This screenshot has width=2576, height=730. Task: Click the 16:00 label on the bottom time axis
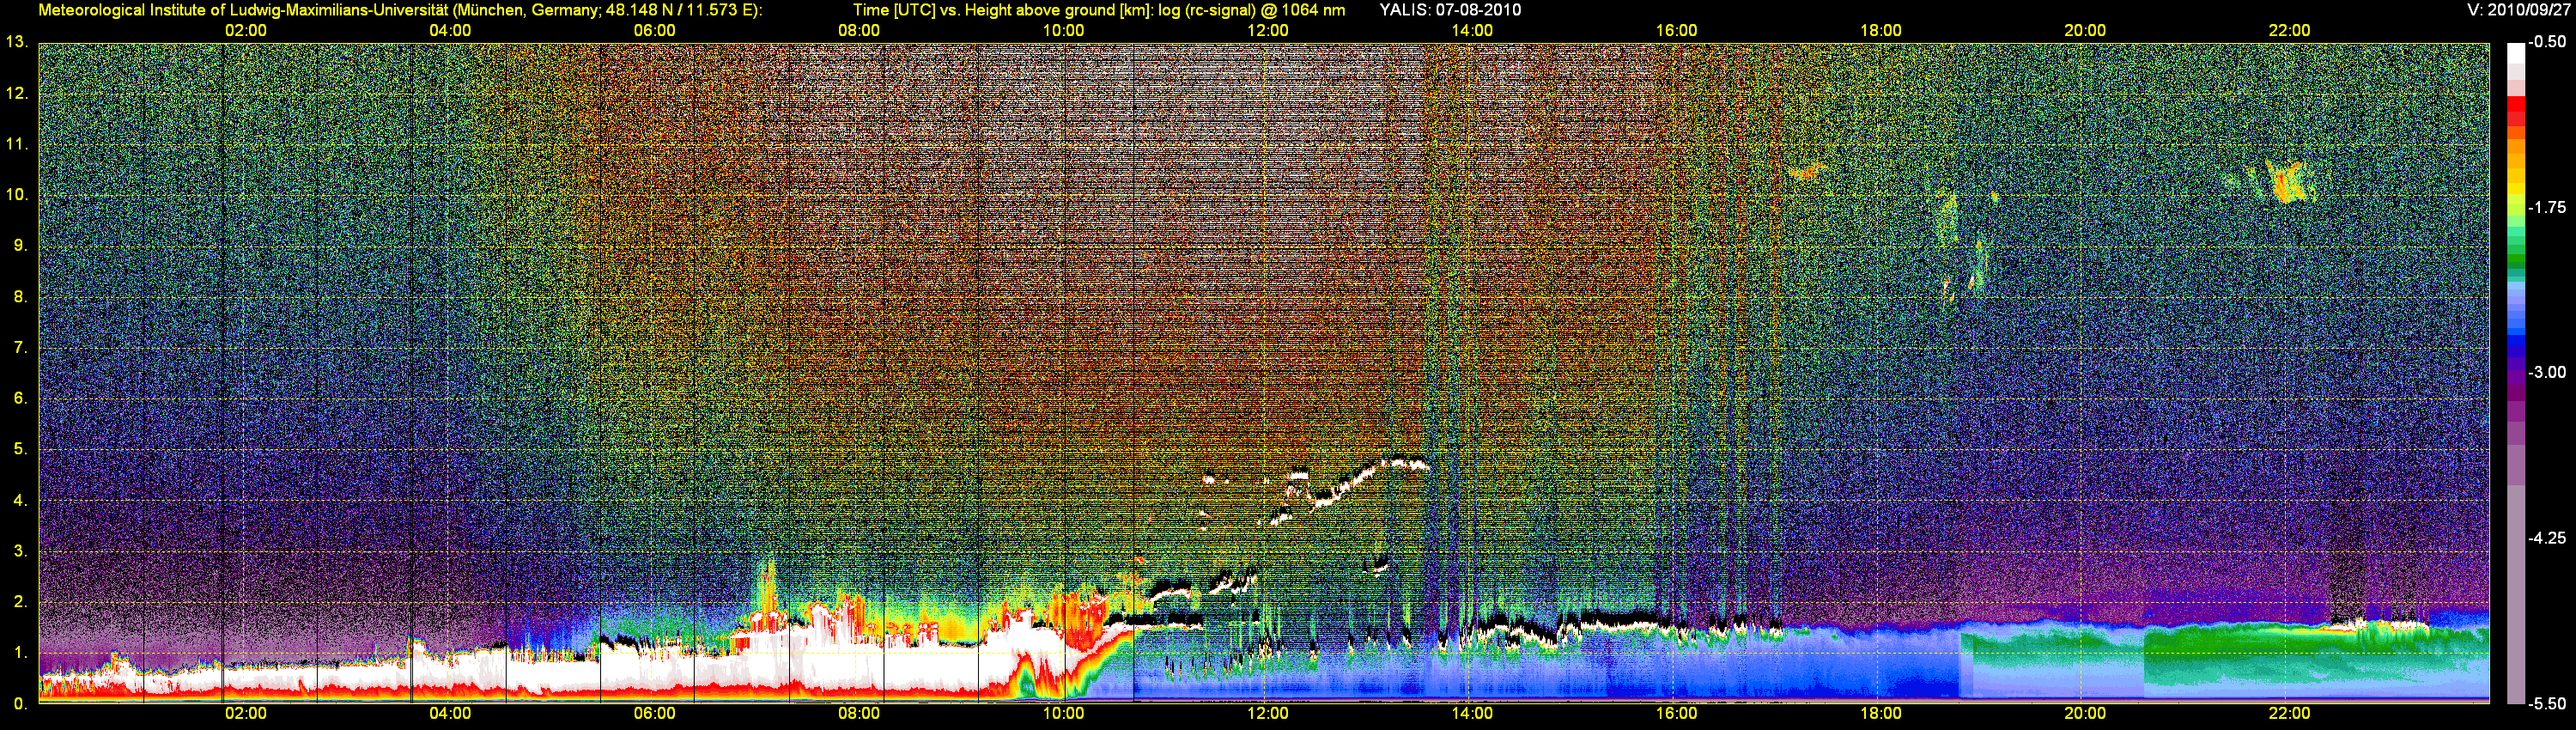tap(1676, 713)
